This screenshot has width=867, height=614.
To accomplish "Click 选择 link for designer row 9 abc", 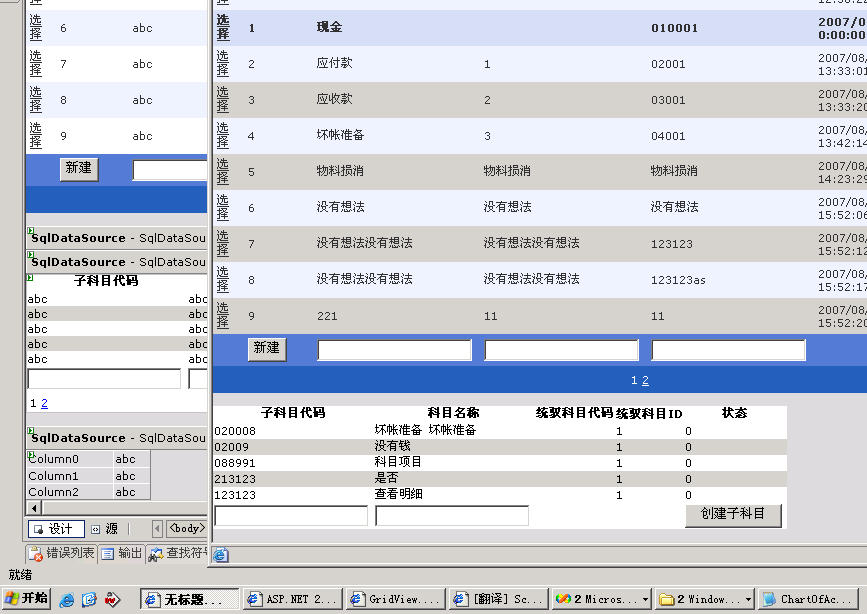I will coord(35,136).
